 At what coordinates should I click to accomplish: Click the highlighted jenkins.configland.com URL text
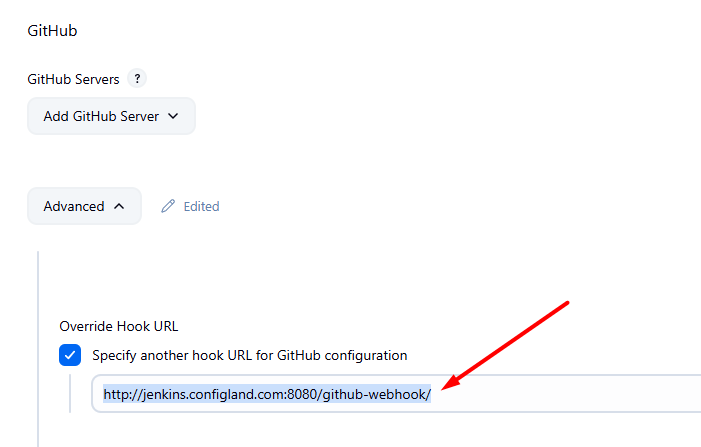266,394
